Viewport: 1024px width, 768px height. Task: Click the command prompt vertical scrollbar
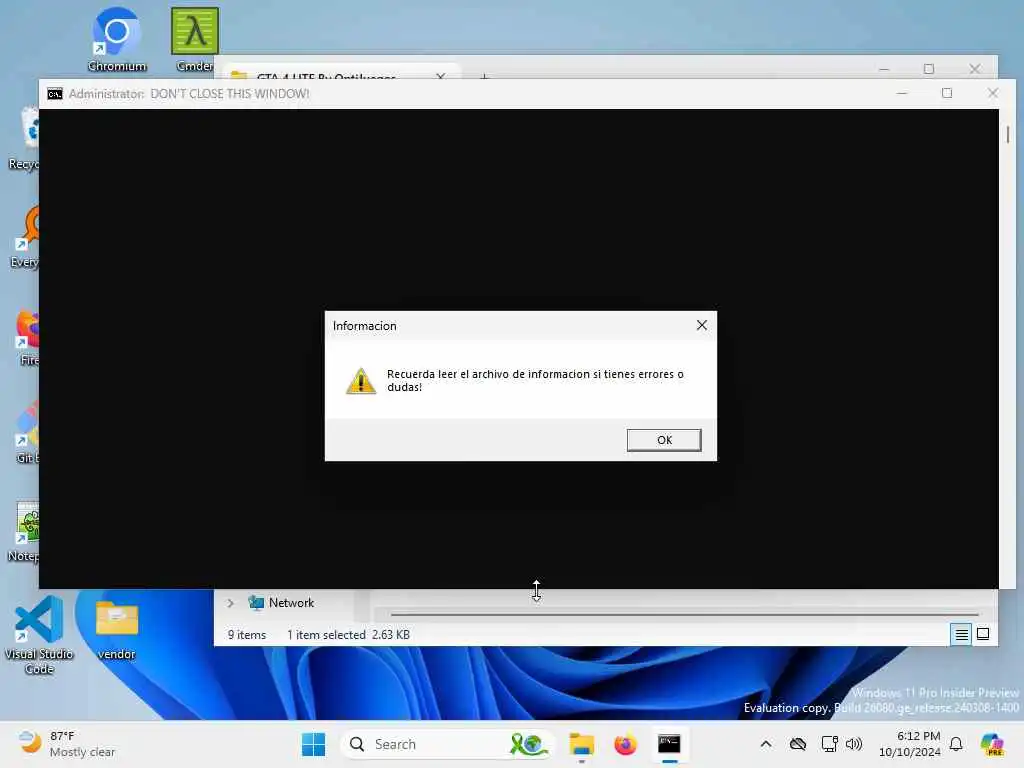pyautogui.click(x=1008, y=135)
